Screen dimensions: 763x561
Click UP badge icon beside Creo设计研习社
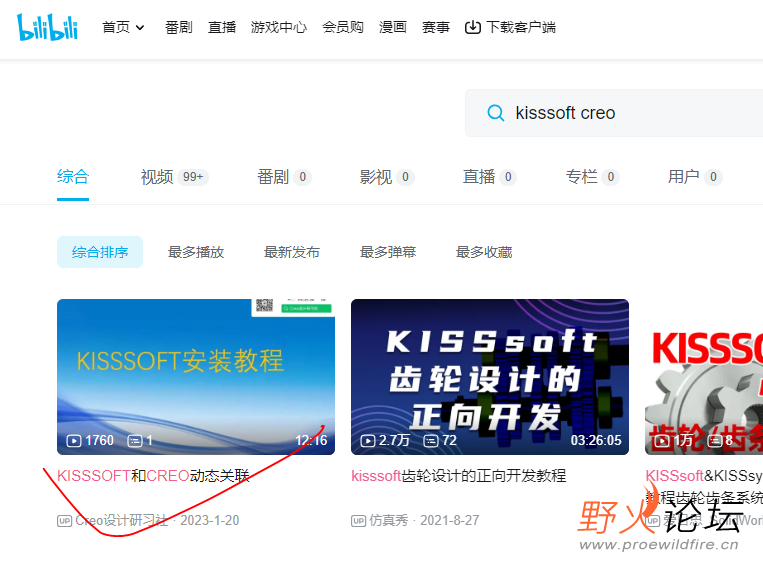tap(64, 521)
